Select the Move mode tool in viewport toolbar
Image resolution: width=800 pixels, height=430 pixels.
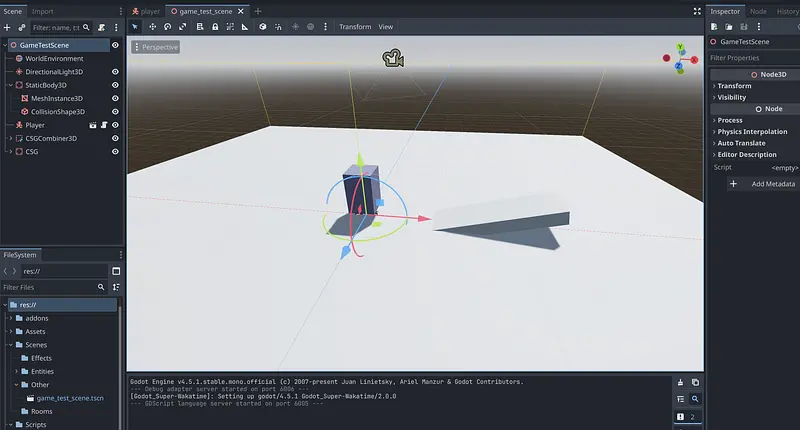pos(151,27)
